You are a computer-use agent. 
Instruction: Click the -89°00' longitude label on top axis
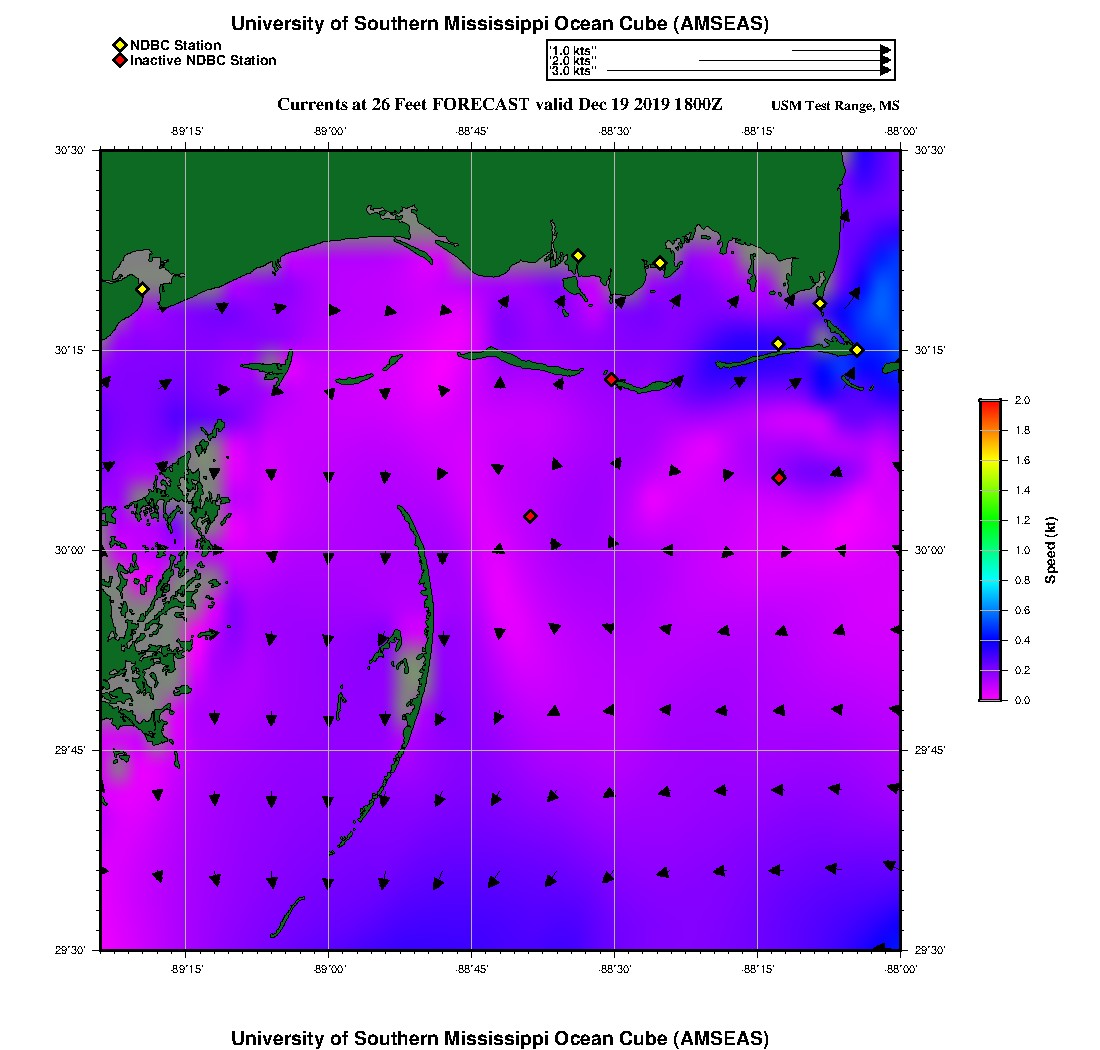point(329,131)
